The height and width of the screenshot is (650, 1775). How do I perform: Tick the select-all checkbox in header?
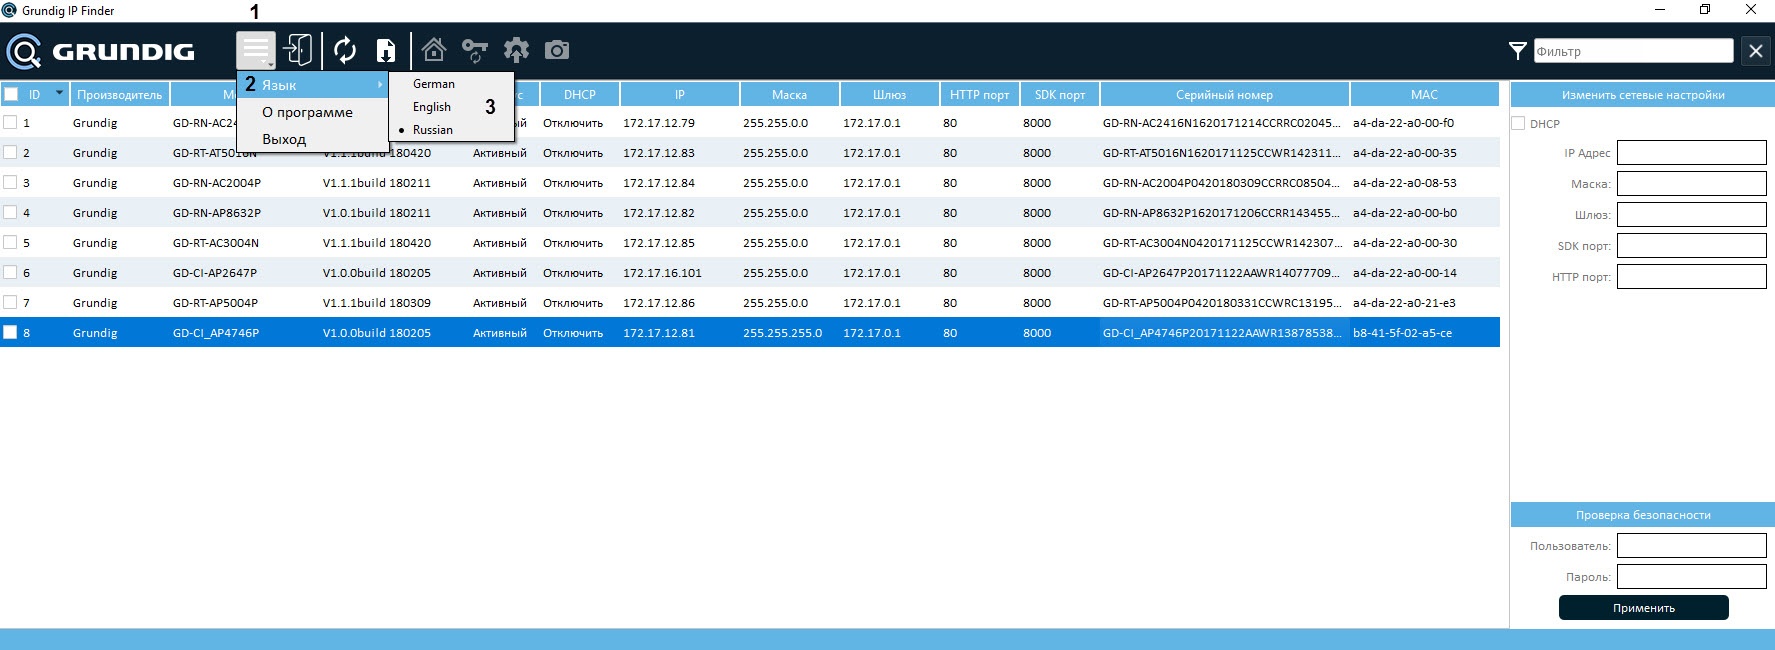pos(11,95)
